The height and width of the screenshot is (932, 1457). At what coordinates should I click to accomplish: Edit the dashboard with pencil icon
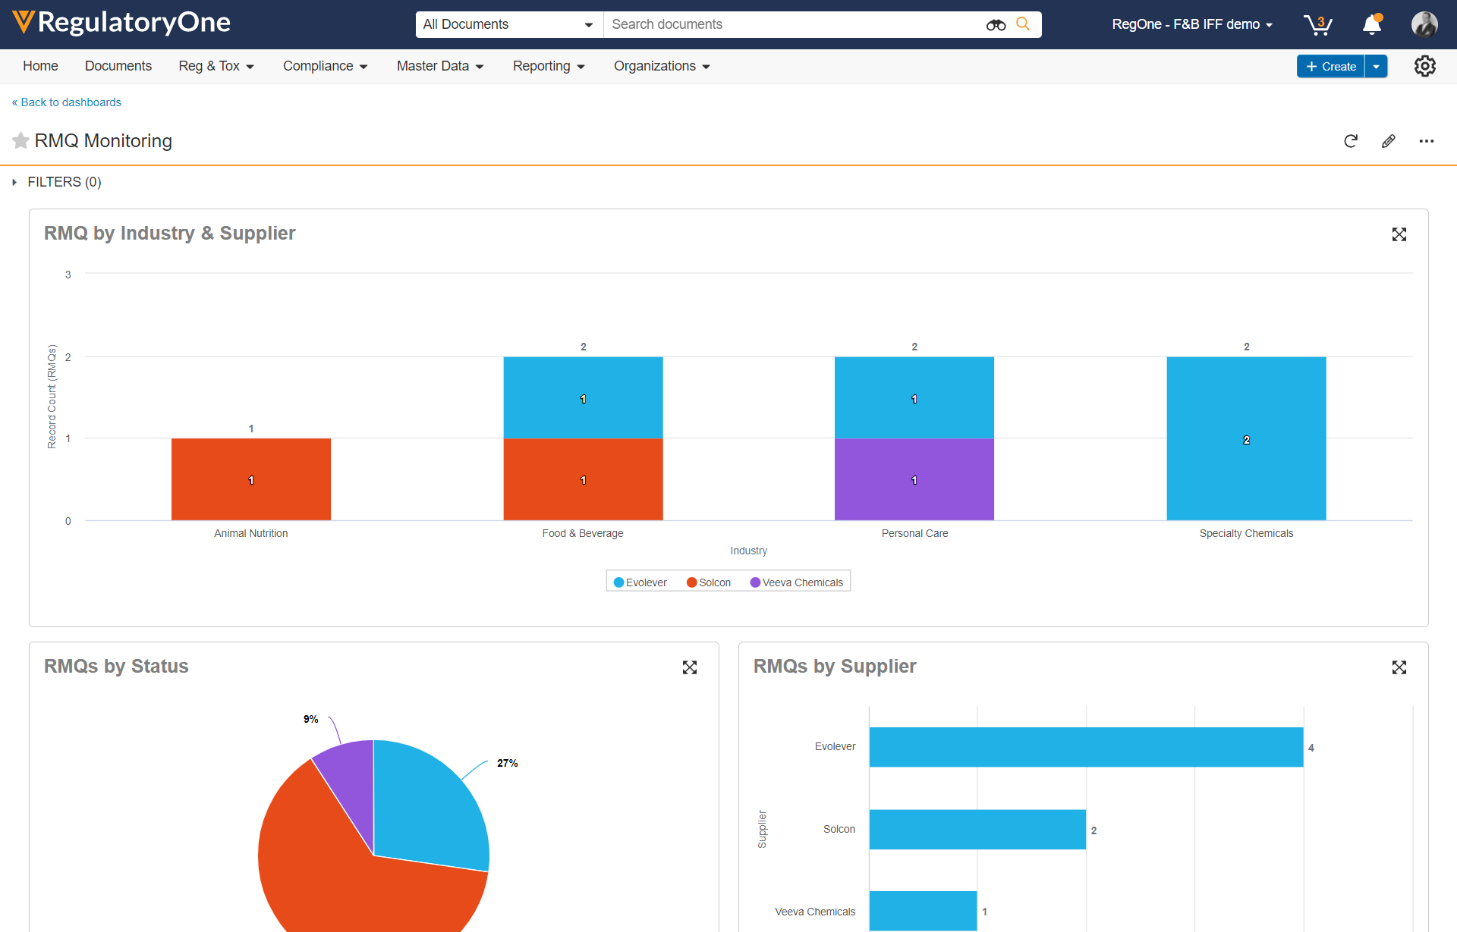pyautogui.click(x=1389, y=141)
